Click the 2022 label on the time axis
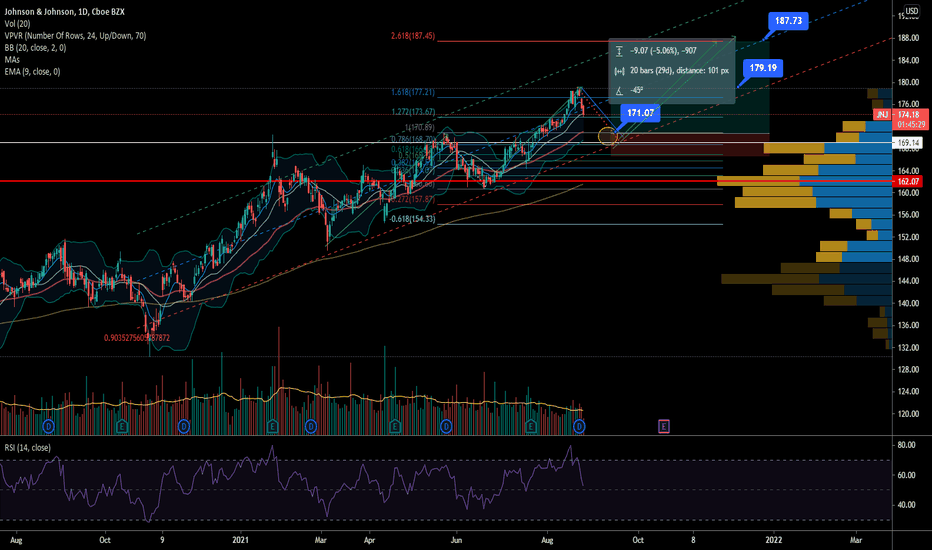Viewport: 932px width, 550px height. (773, 540)
